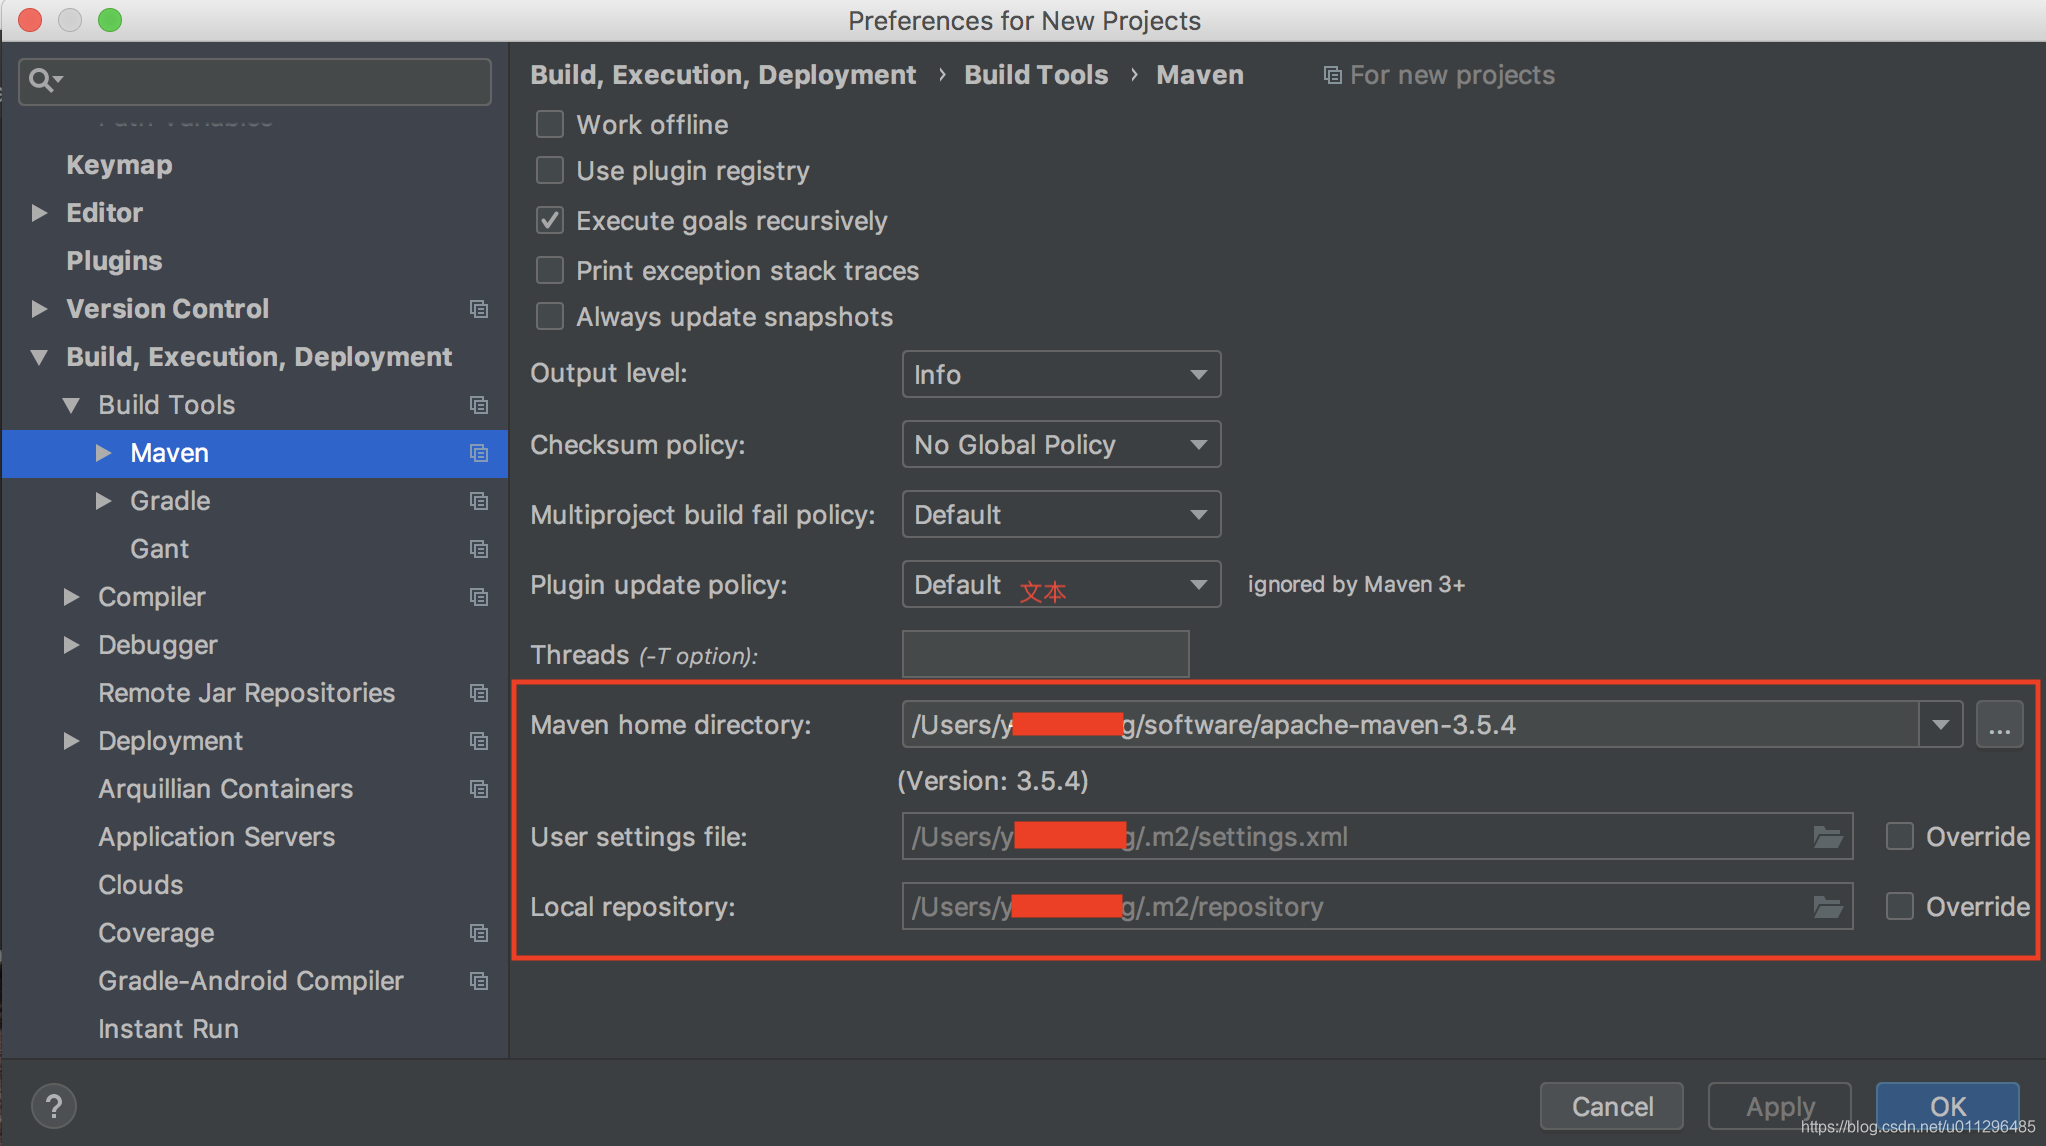
Task: Click the project-level icon next to Coverage
Action: pos(479,933)
